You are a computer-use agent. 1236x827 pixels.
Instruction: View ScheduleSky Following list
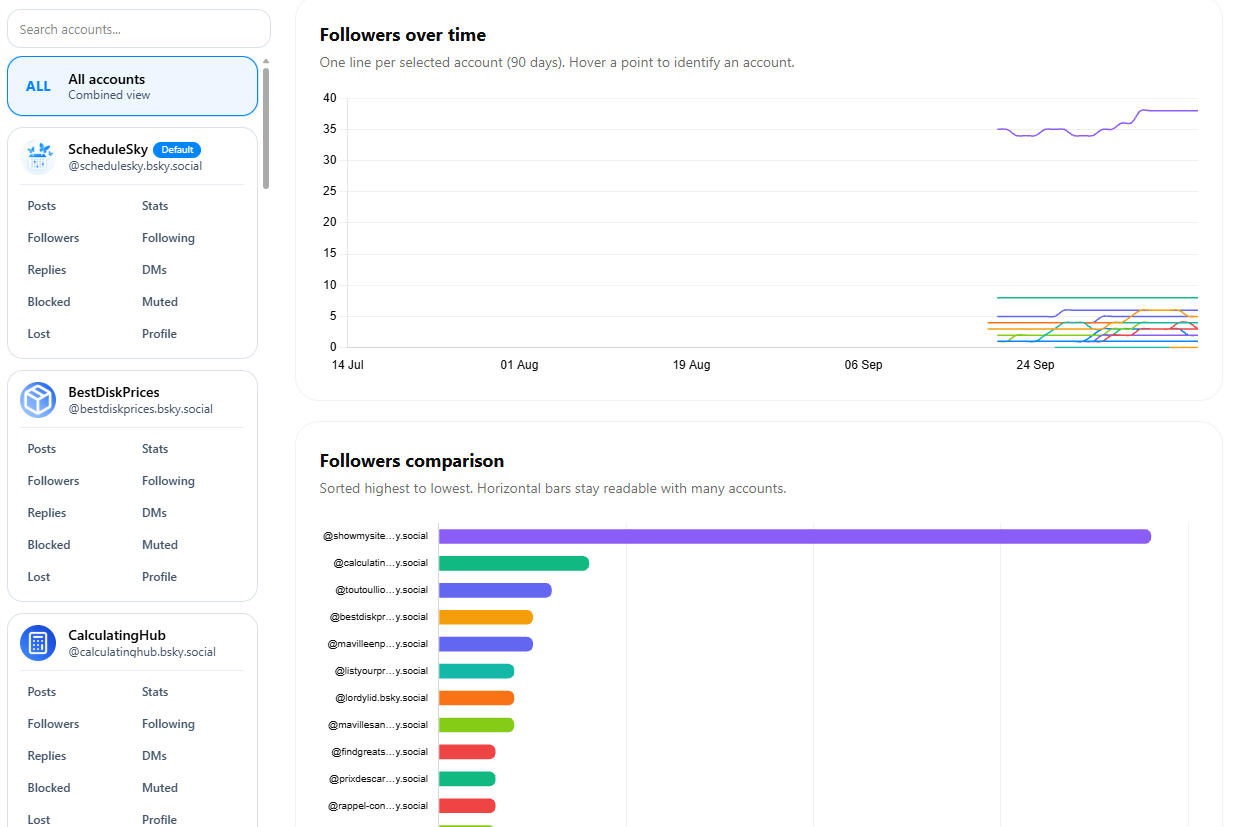(168, 238)
